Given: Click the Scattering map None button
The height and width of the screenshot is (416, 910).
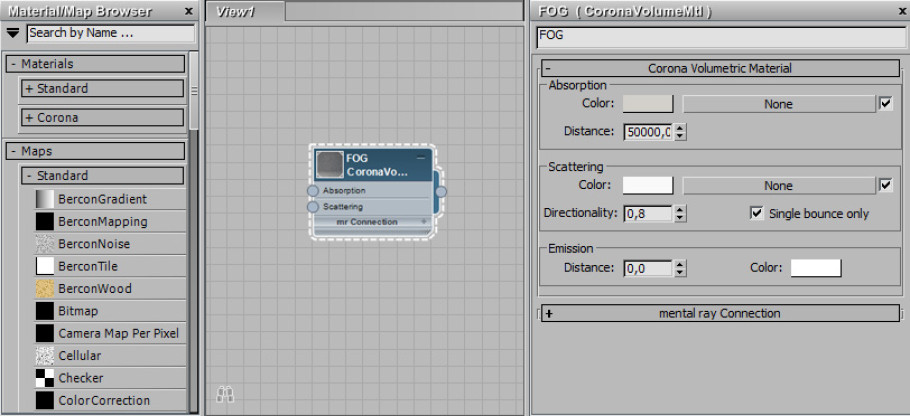Looking at the screenshot, I should coord(778,186).
